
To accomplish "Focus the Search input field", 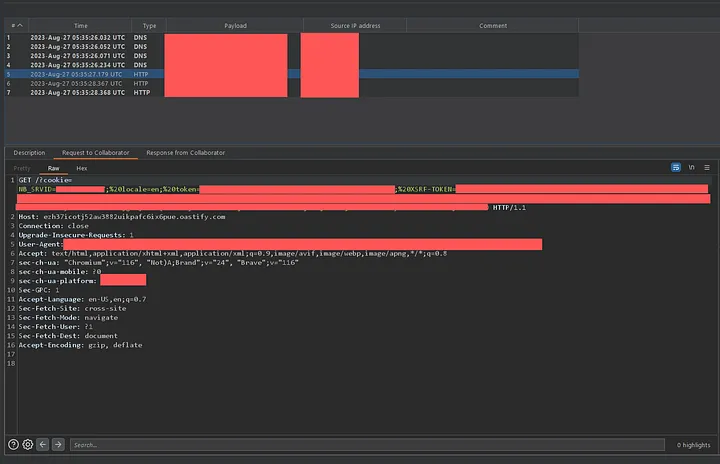I will tap(367, 445).
